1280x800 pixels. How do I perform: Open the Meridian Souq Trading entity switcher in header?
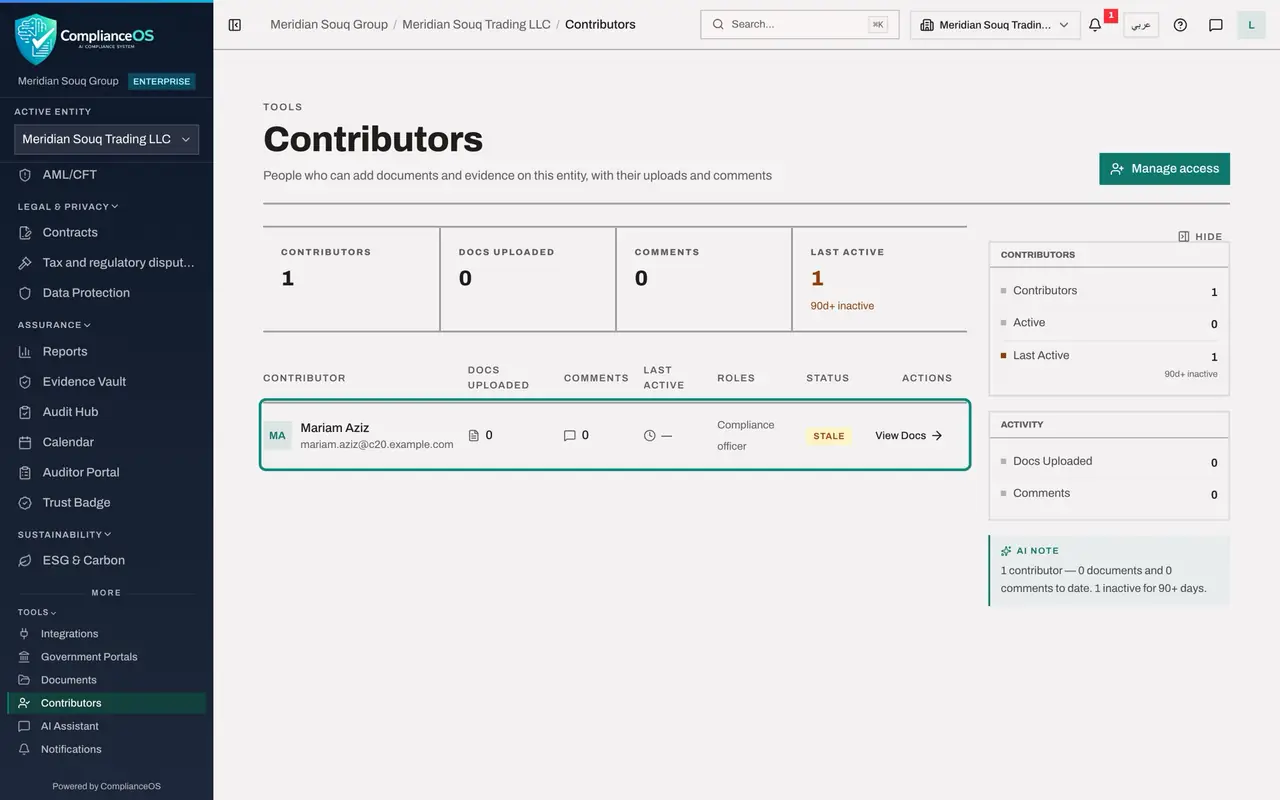pyautogui.click(x=995, y=25)
